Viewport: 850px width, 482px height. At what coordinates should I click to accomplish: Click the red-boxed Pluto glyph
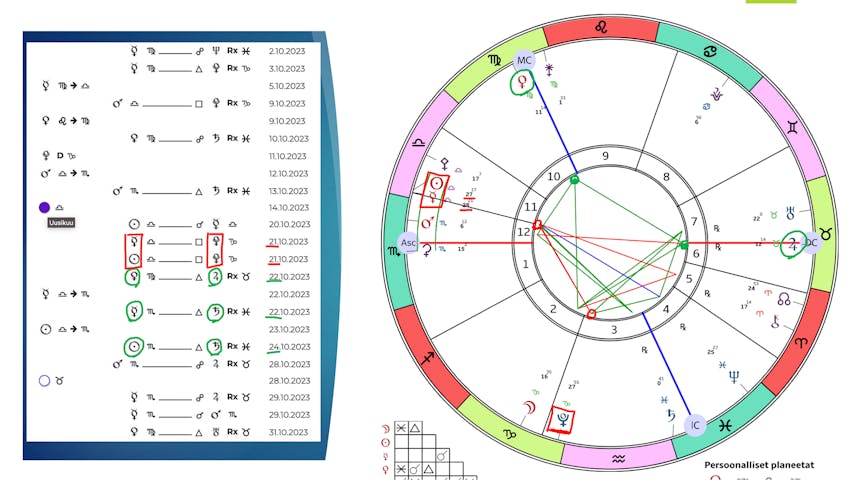tap(563, 413)
